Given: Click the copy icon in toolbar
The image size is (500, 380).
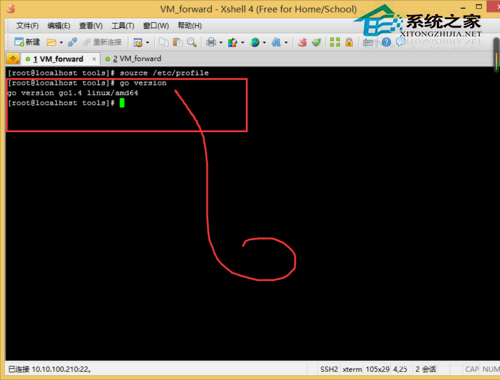Looking at the screenshot, I should [163, 42].
